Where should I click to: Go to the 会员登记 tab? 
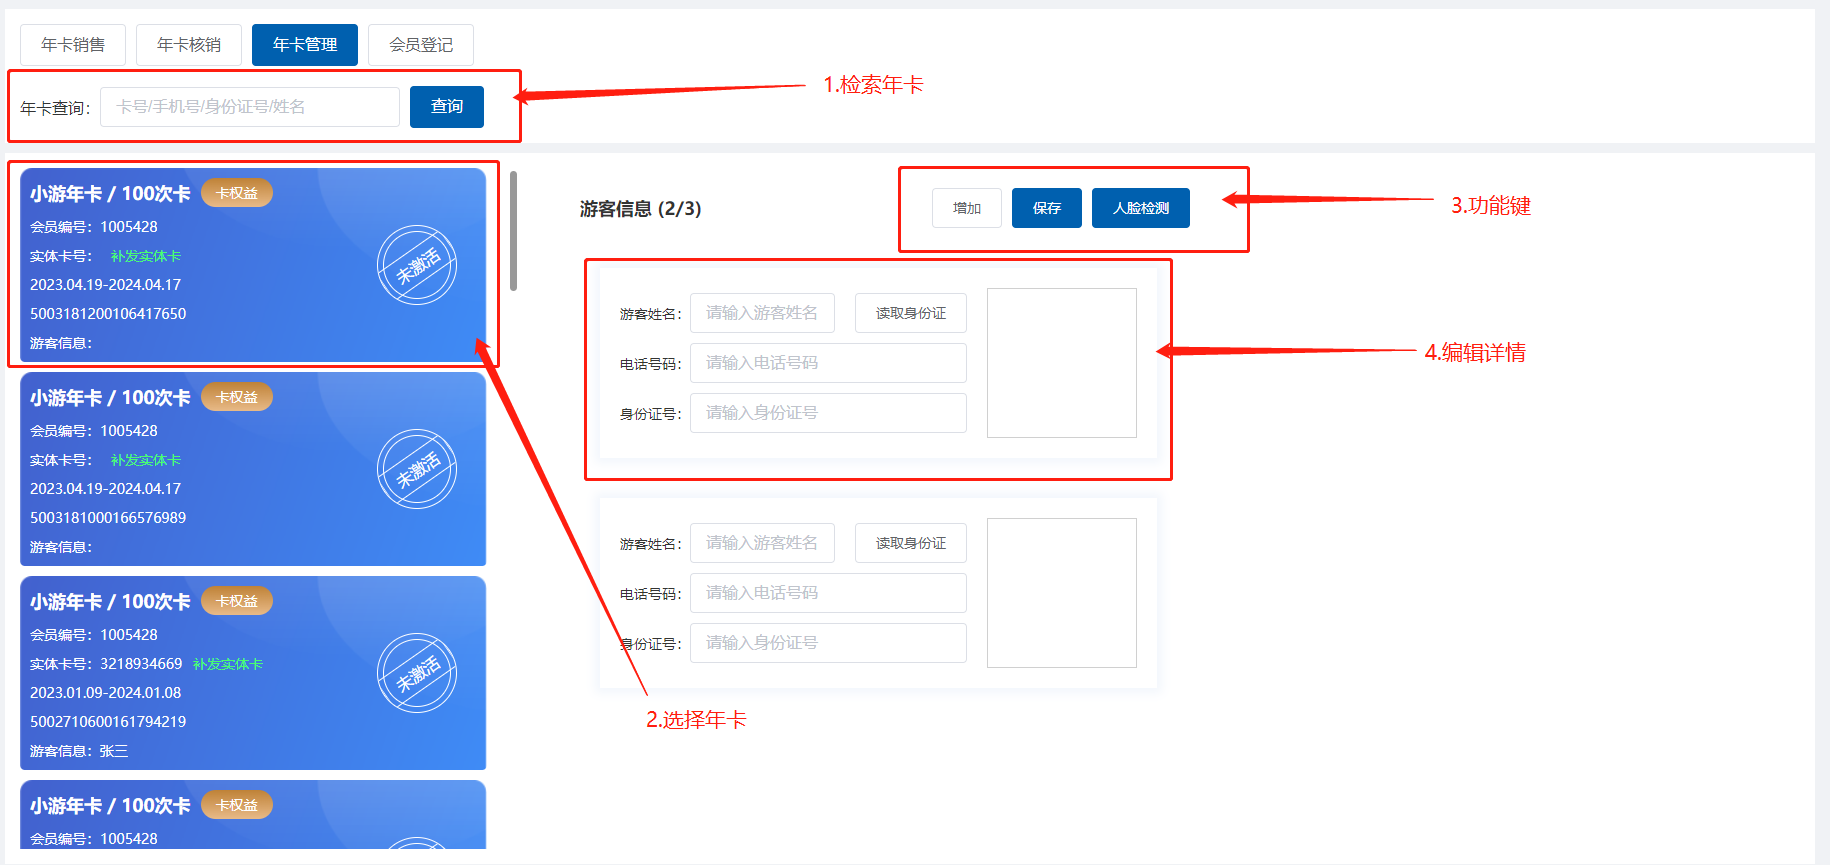point(421,45)
